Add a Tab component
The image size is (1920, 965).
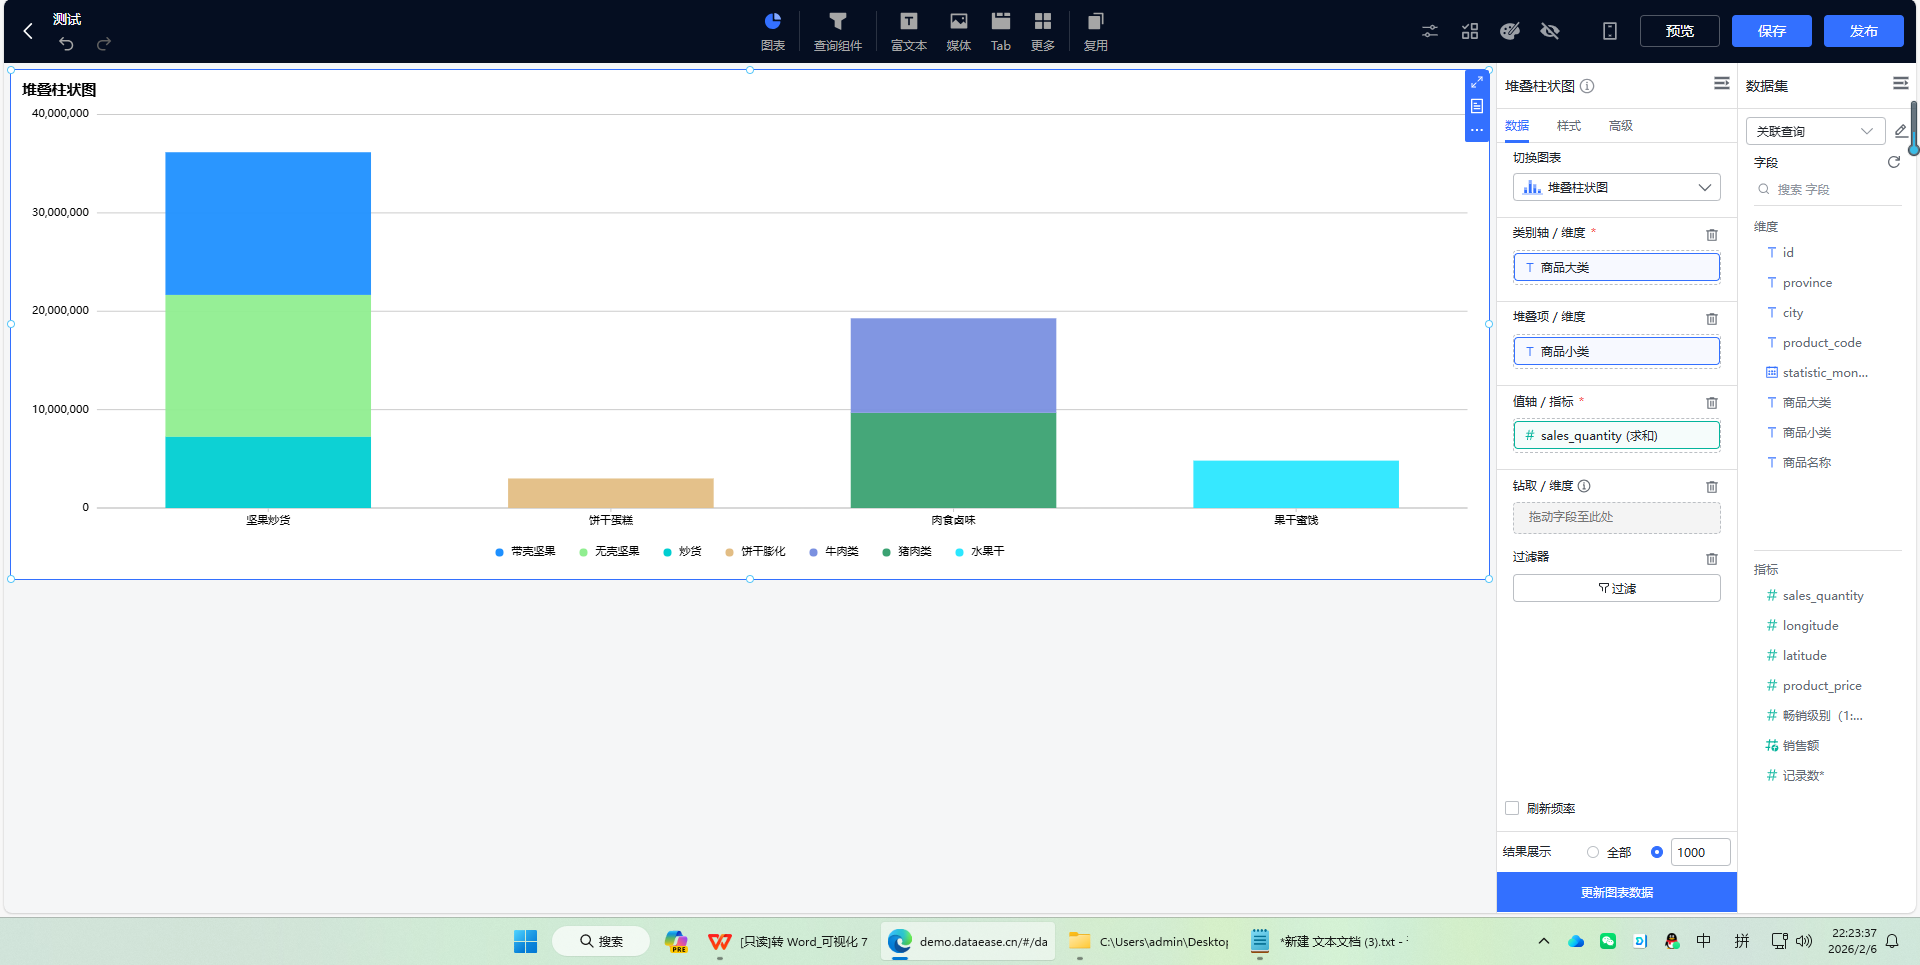(1001, 31)
